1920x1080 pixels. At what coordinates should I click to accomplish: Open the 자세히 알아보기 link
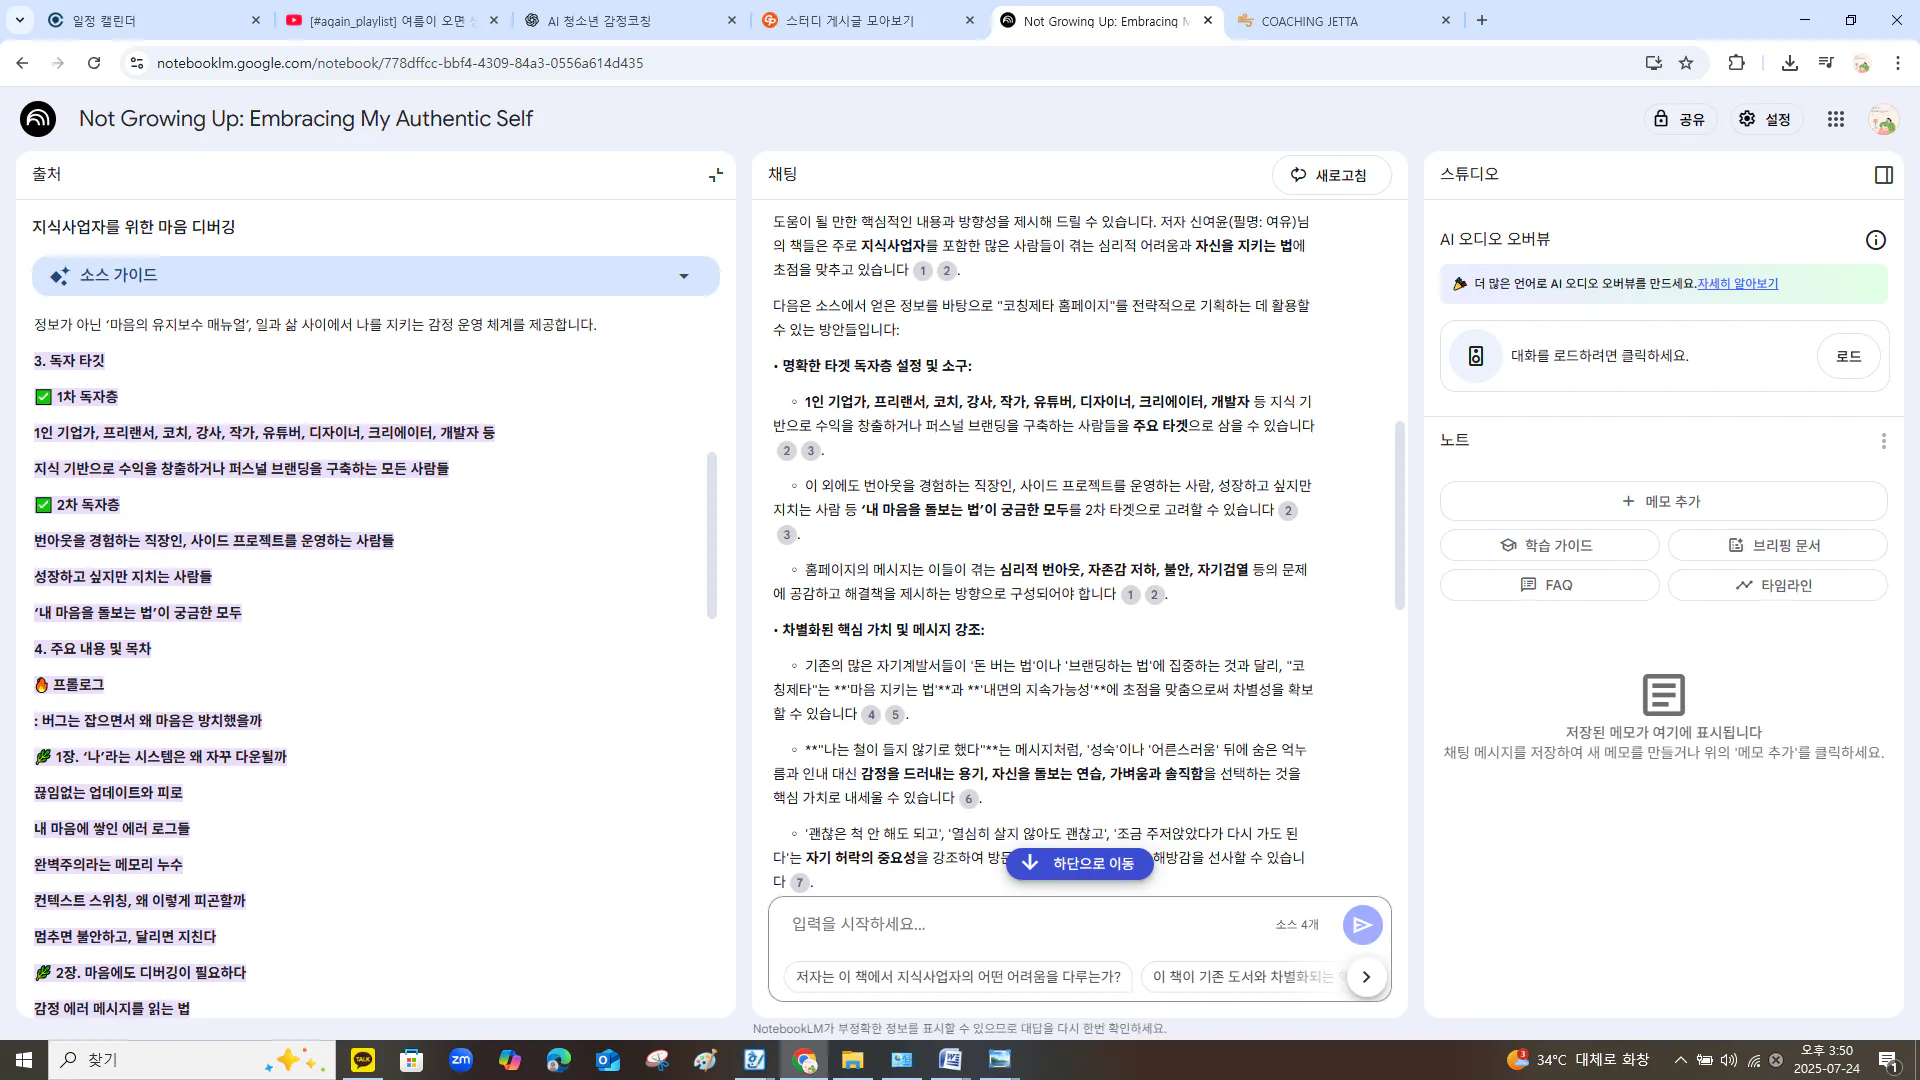click(x=1737, y=283)
